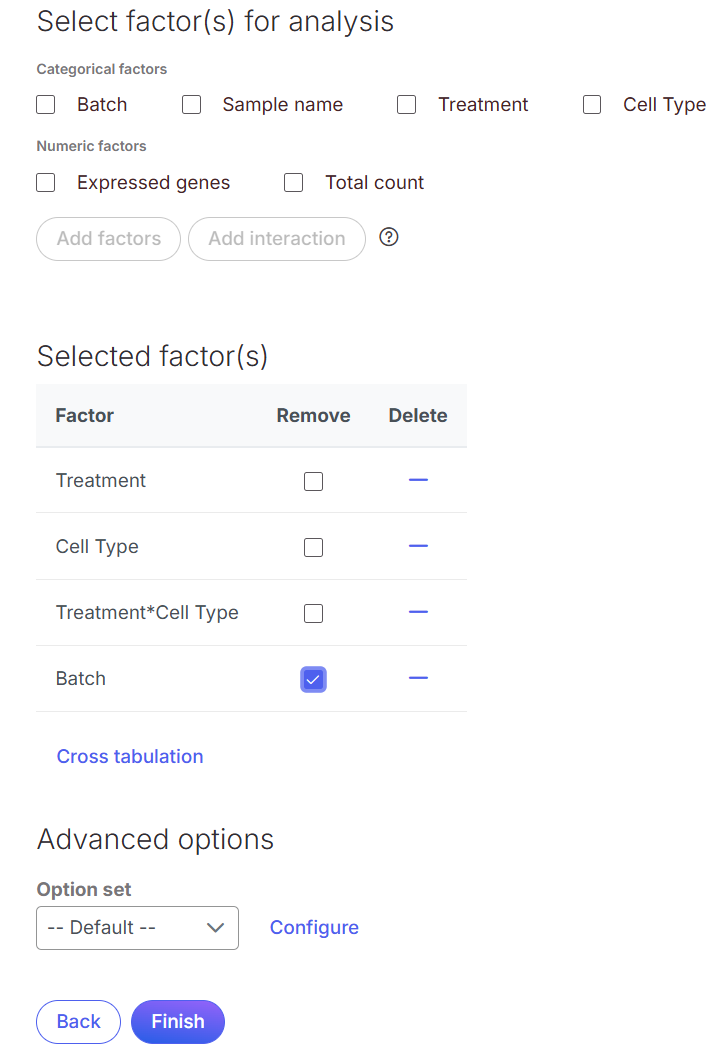Delete the Batch factor row
Screen dimensions: 725x1061
click(418, 679)
